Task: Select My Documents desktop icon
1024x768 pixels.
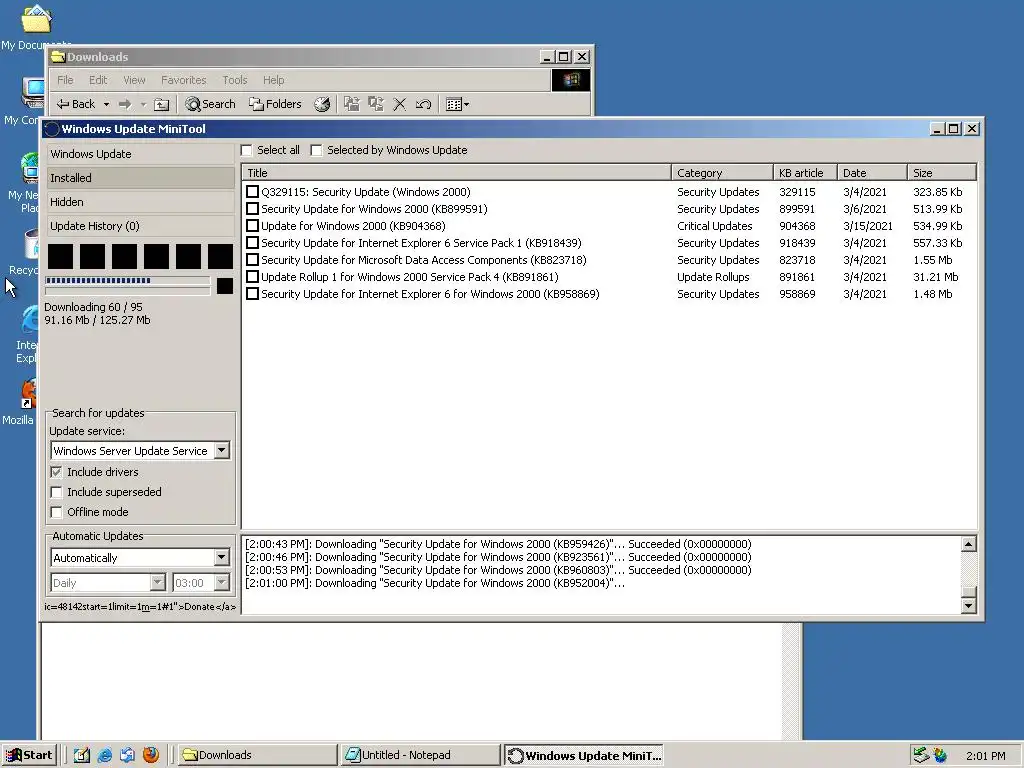Action: pos(36,26)
